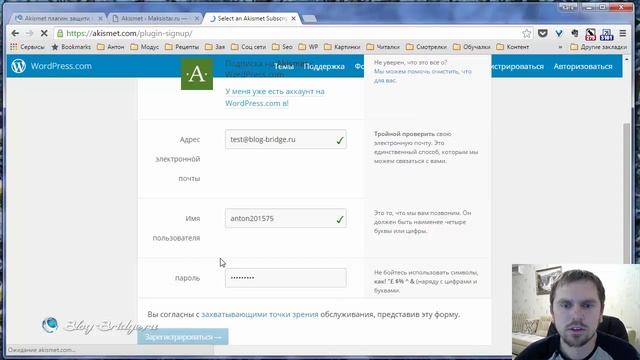The width and height of the screenshot is (640, 360).
Task: Open the Соц сети bookmark folder
Action: [x=249, y=47]
